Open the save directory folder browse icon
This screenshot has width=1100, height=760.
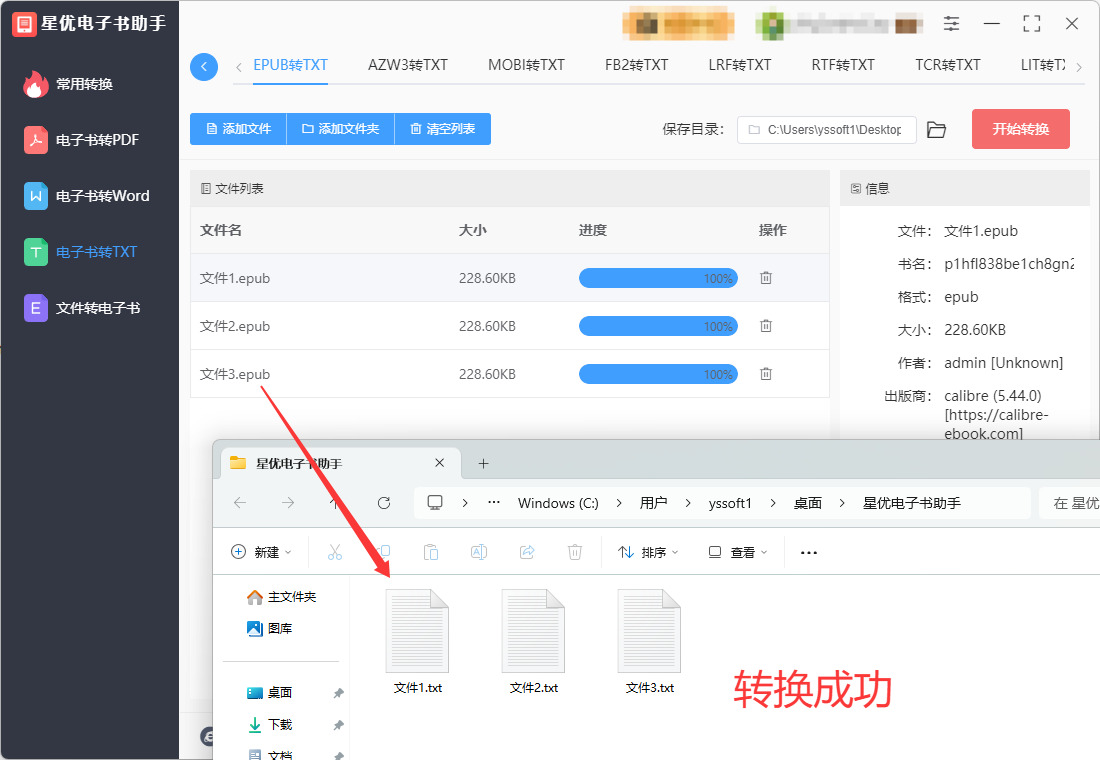pos(936,130)
